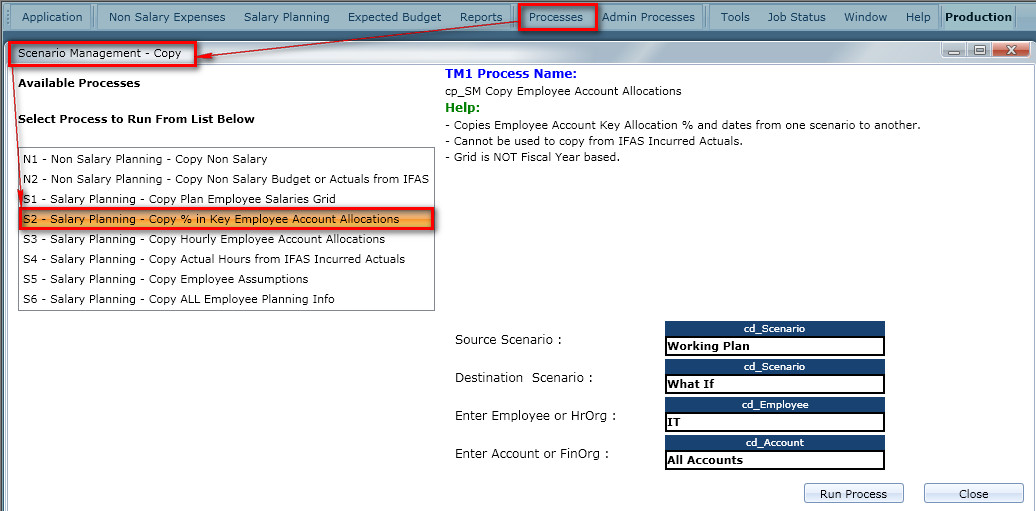The height and width of the screenshot is (511, 1036).
Task: Open the Reports menu
Action: 481,17
